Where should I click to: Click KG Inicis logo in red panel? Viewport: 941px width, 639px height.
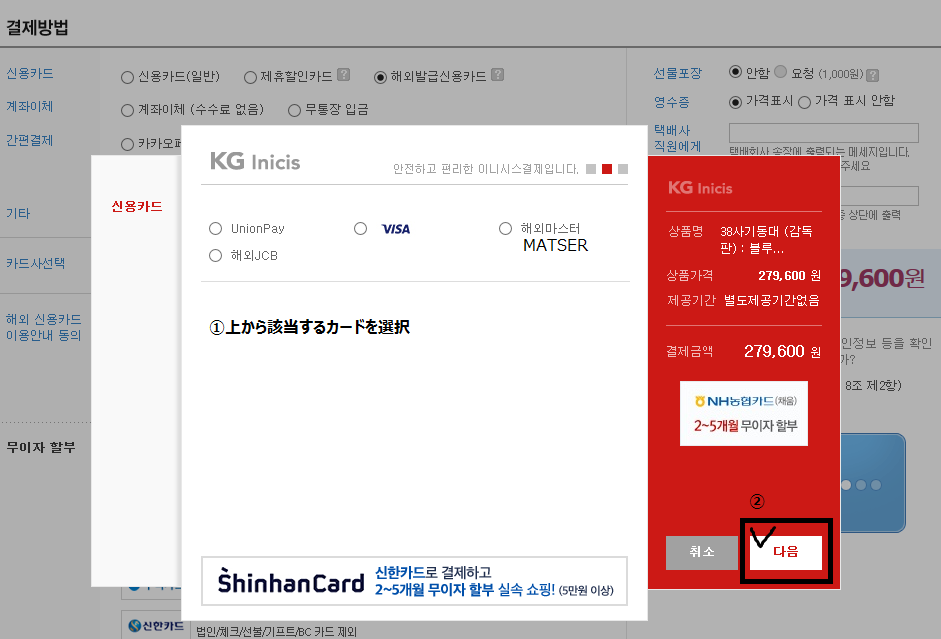pos(700,188)
